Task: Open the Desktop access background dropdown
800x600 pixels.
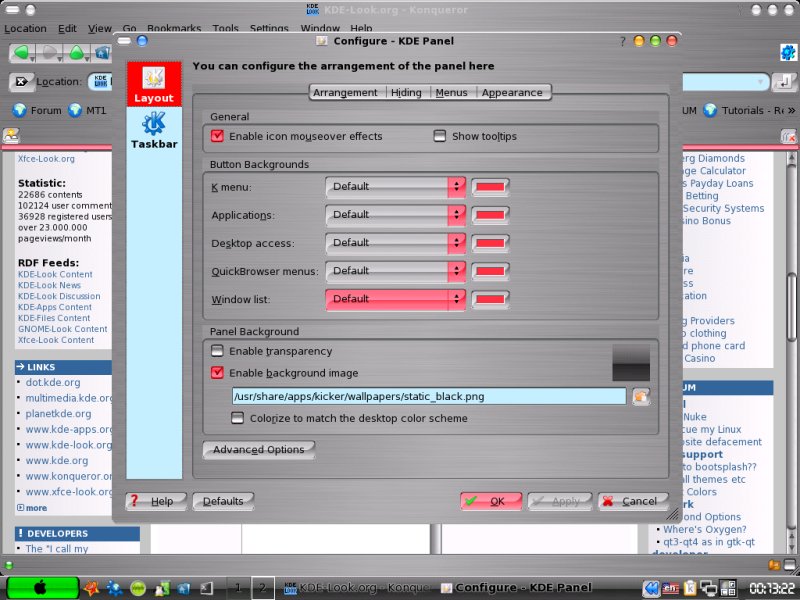Action: [x=395, y=243]
